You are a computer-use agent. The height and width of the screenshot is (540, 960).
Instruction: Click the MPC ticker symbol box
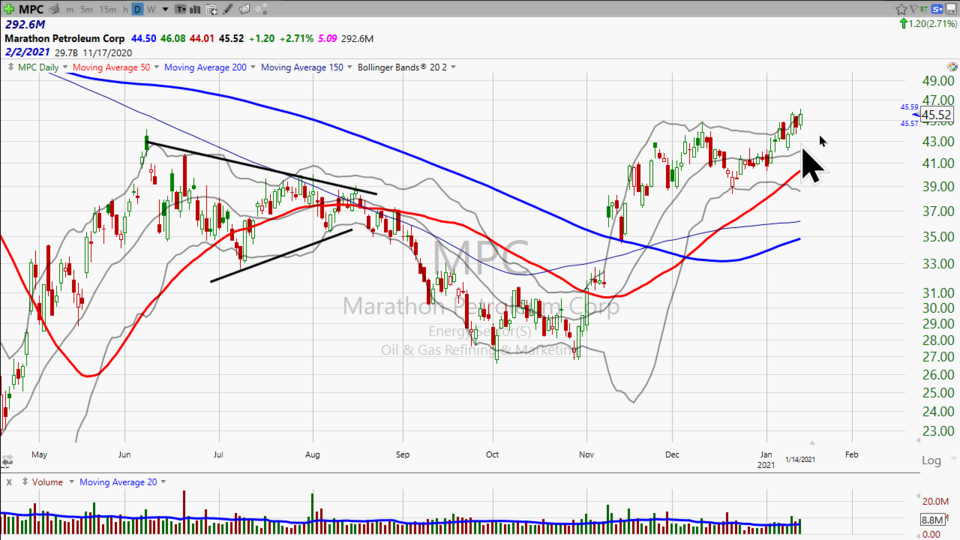pos(31,9)
